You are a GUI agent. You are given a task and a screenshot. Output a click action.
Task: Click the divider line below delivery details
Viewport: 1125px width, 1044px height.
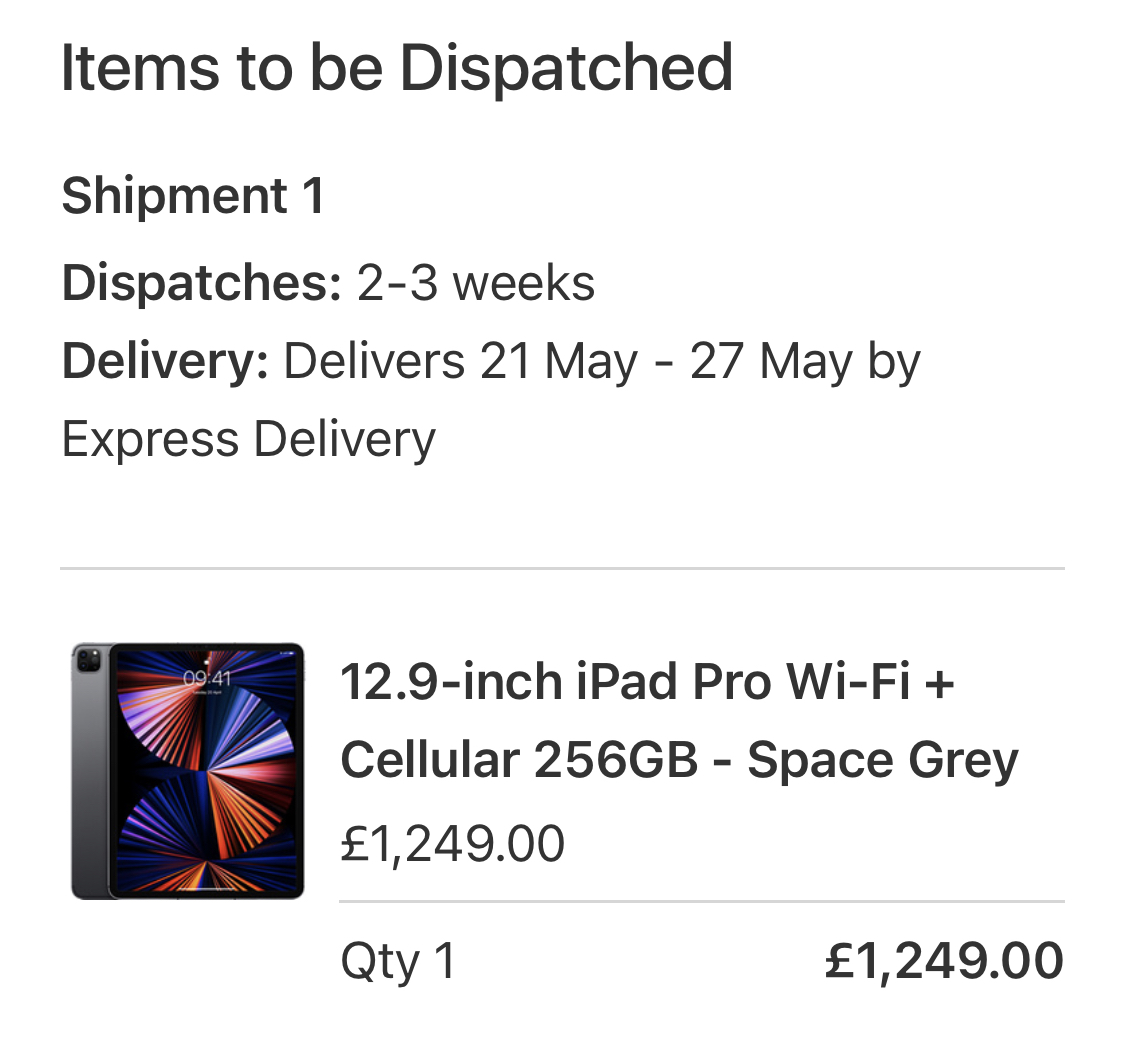[x=562, y=568]
